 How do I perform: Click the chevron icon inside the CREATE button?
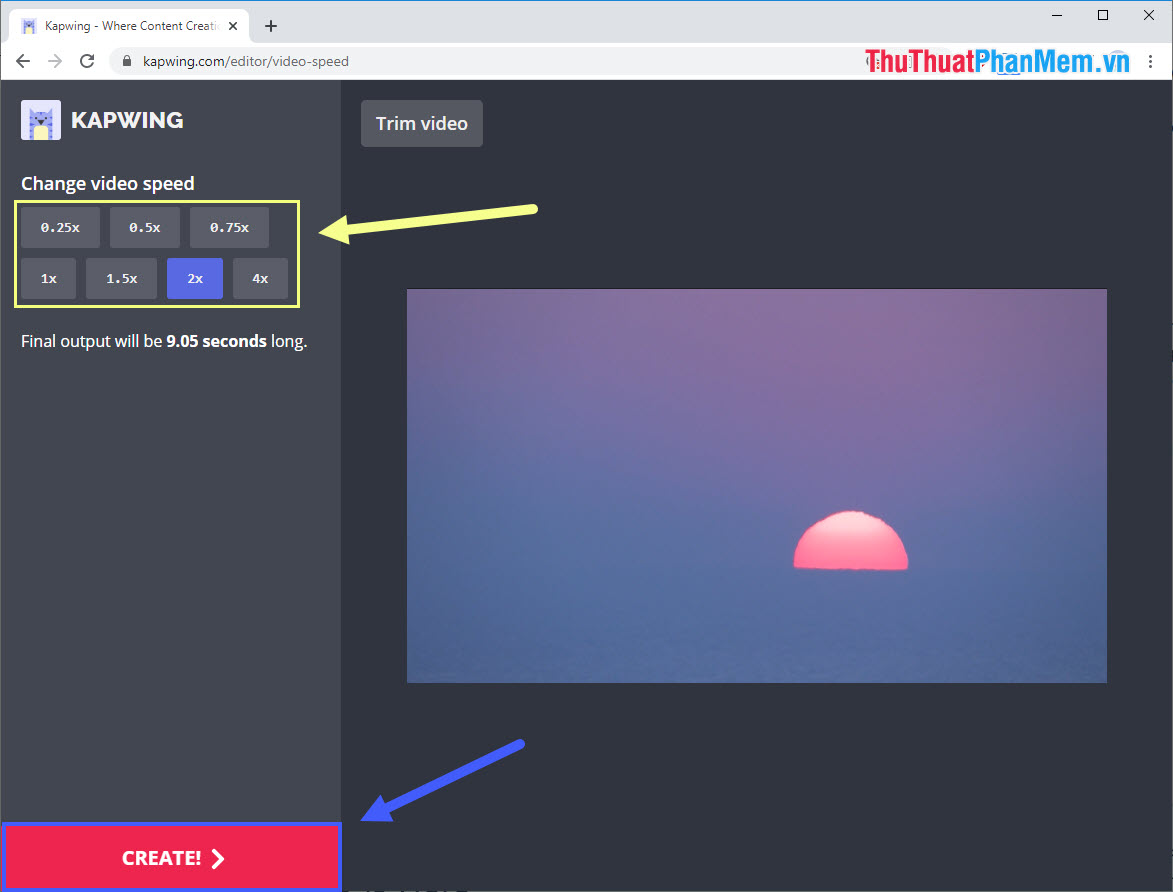[218, 857]
